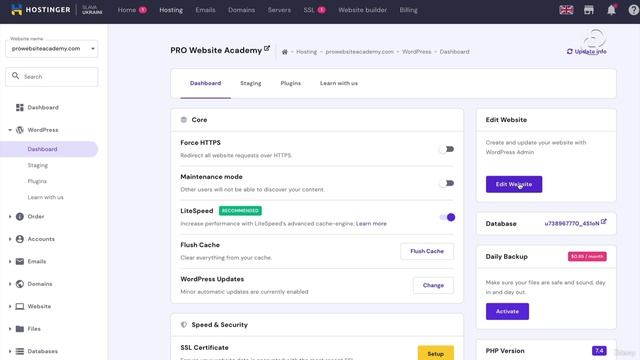The image size is (640, 360).
Task: Click the Hosting breadcrumb link
Action: coord(307,52)
